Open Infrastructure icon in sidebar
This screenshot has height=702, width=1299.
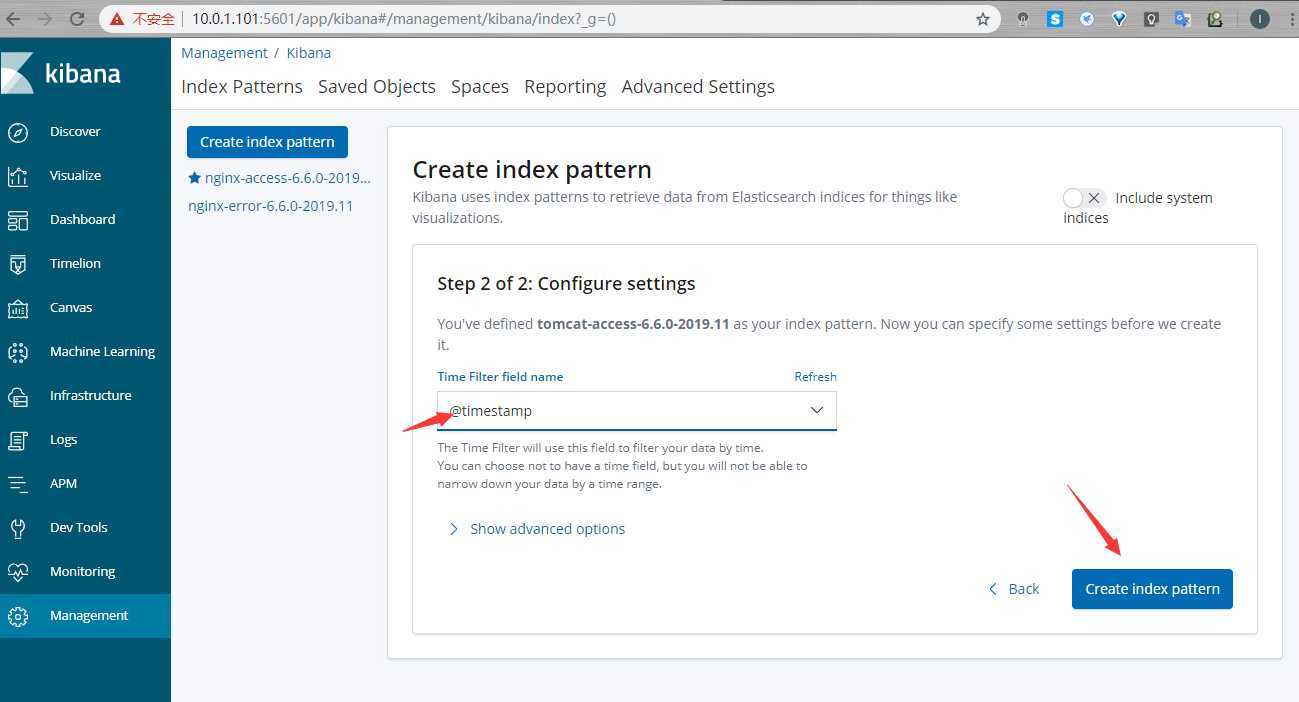(18, 396)
